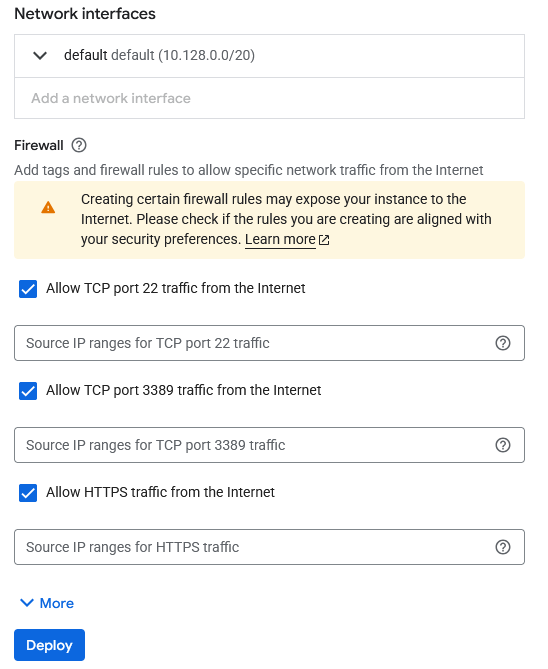Focus Source IP ranges for HTTPS traffic field
This screenshot has height=669, width=548.
(269, 547)
